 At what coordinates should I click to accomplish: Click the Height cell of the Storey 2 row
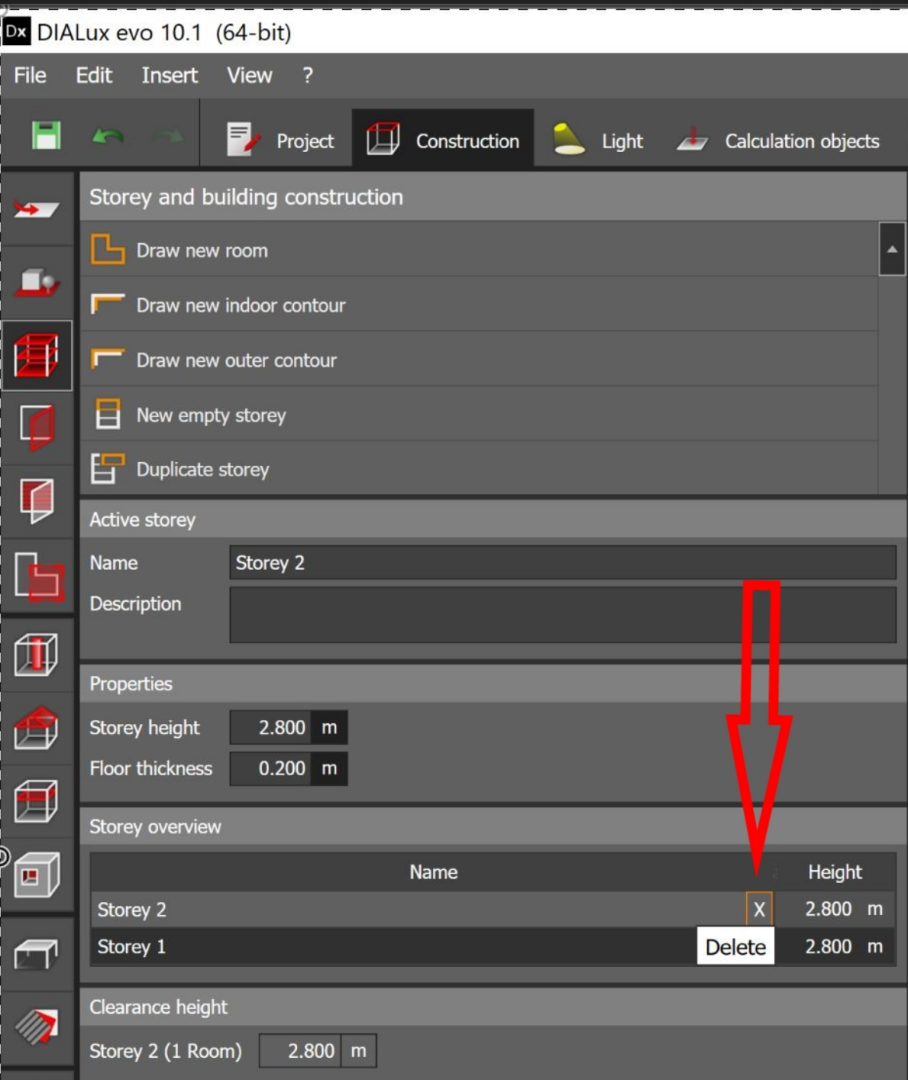(x=835, y=909)
